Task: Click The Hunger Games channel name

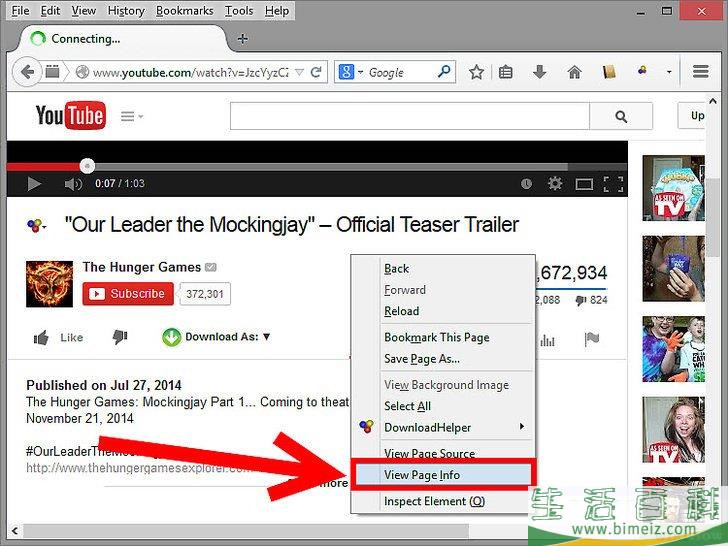Action: [142, 267]
